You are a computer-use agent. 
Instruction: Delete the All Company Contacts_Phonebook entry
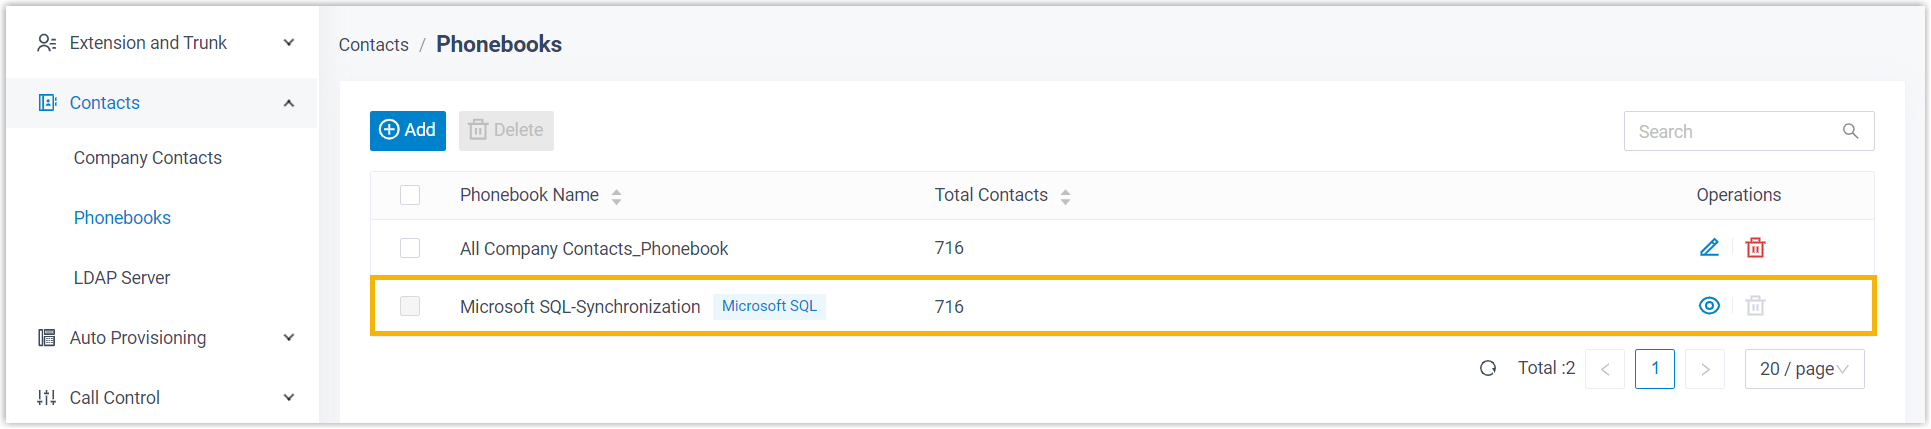(1755, 248)
